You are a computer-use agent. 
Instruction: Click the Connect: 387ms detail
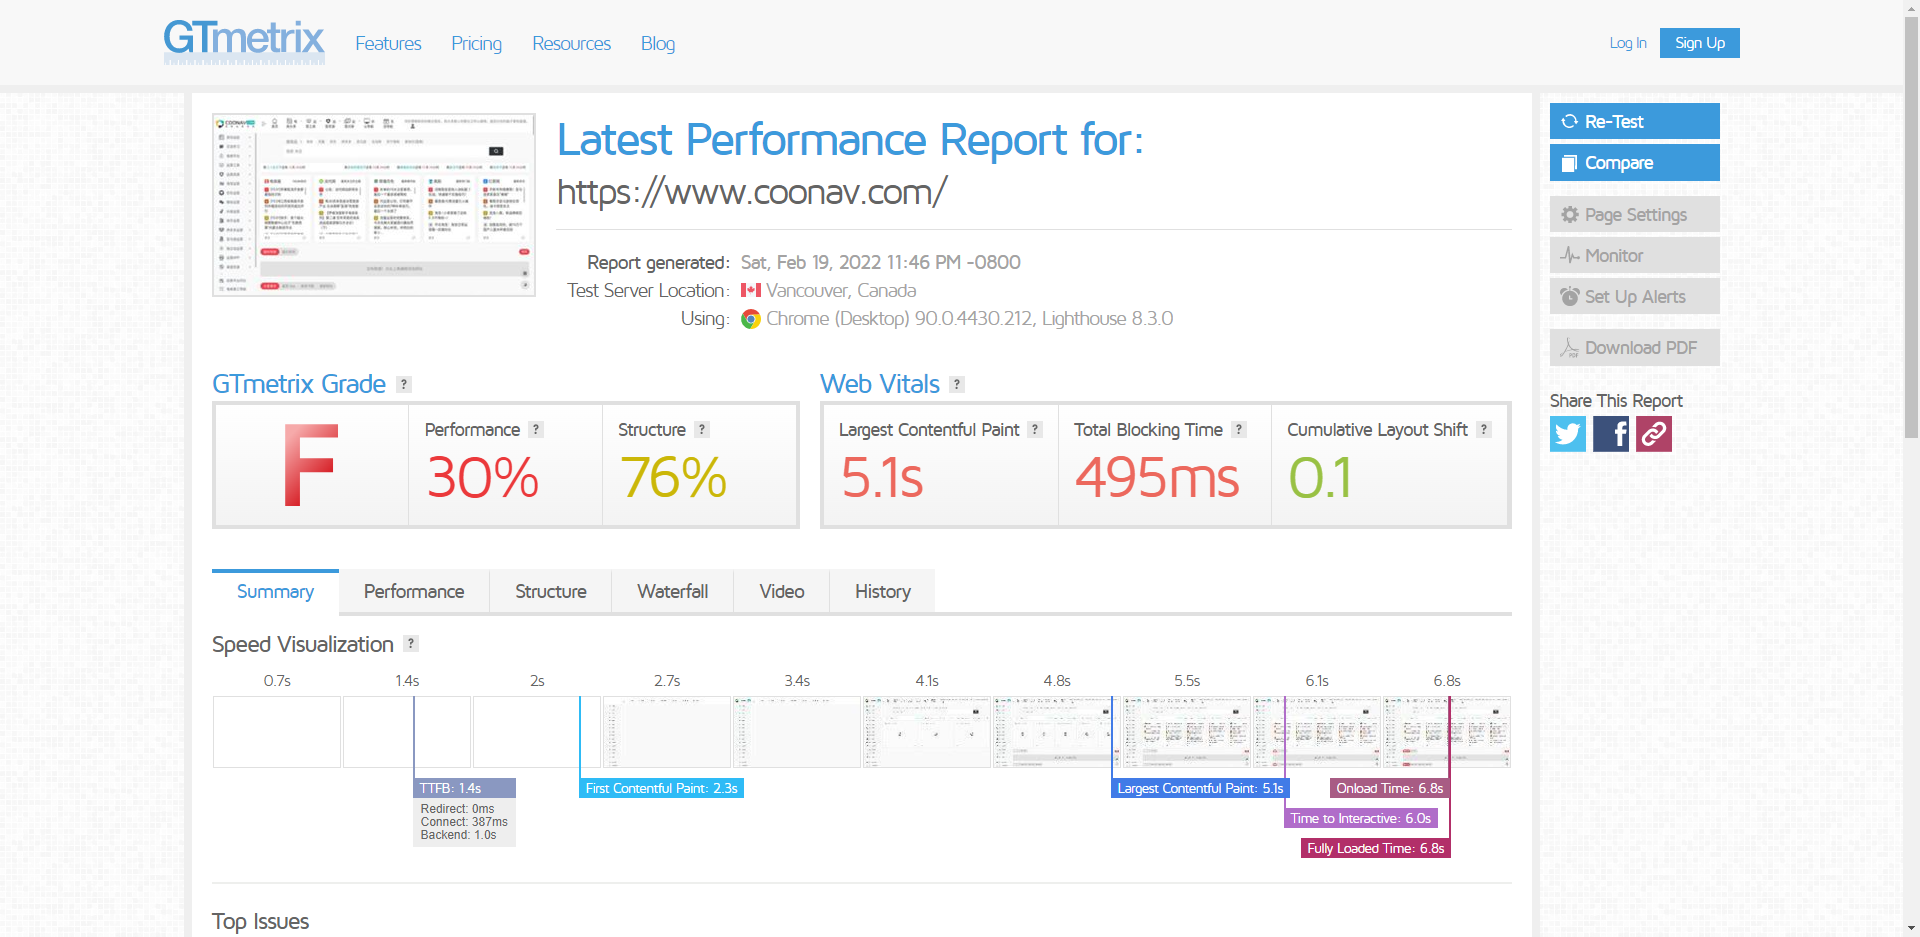(464, 822)
